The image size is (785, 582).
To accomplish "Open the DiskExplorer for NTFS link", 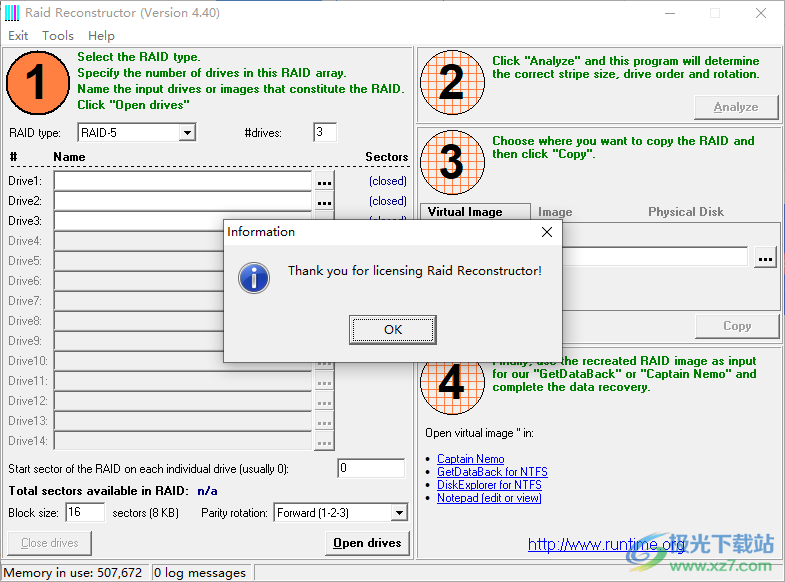I will pyautogui.click(x=489, y=485).
